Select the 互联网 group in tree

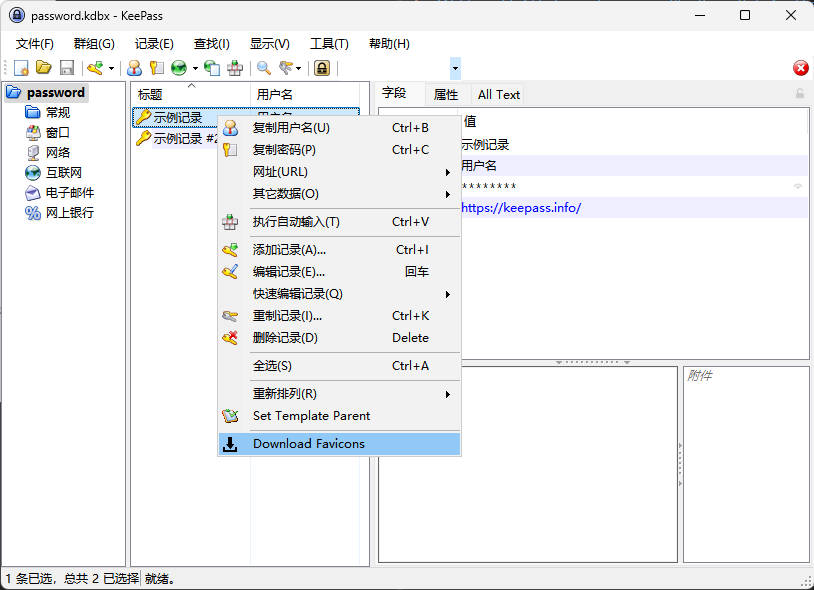point(63,172)
